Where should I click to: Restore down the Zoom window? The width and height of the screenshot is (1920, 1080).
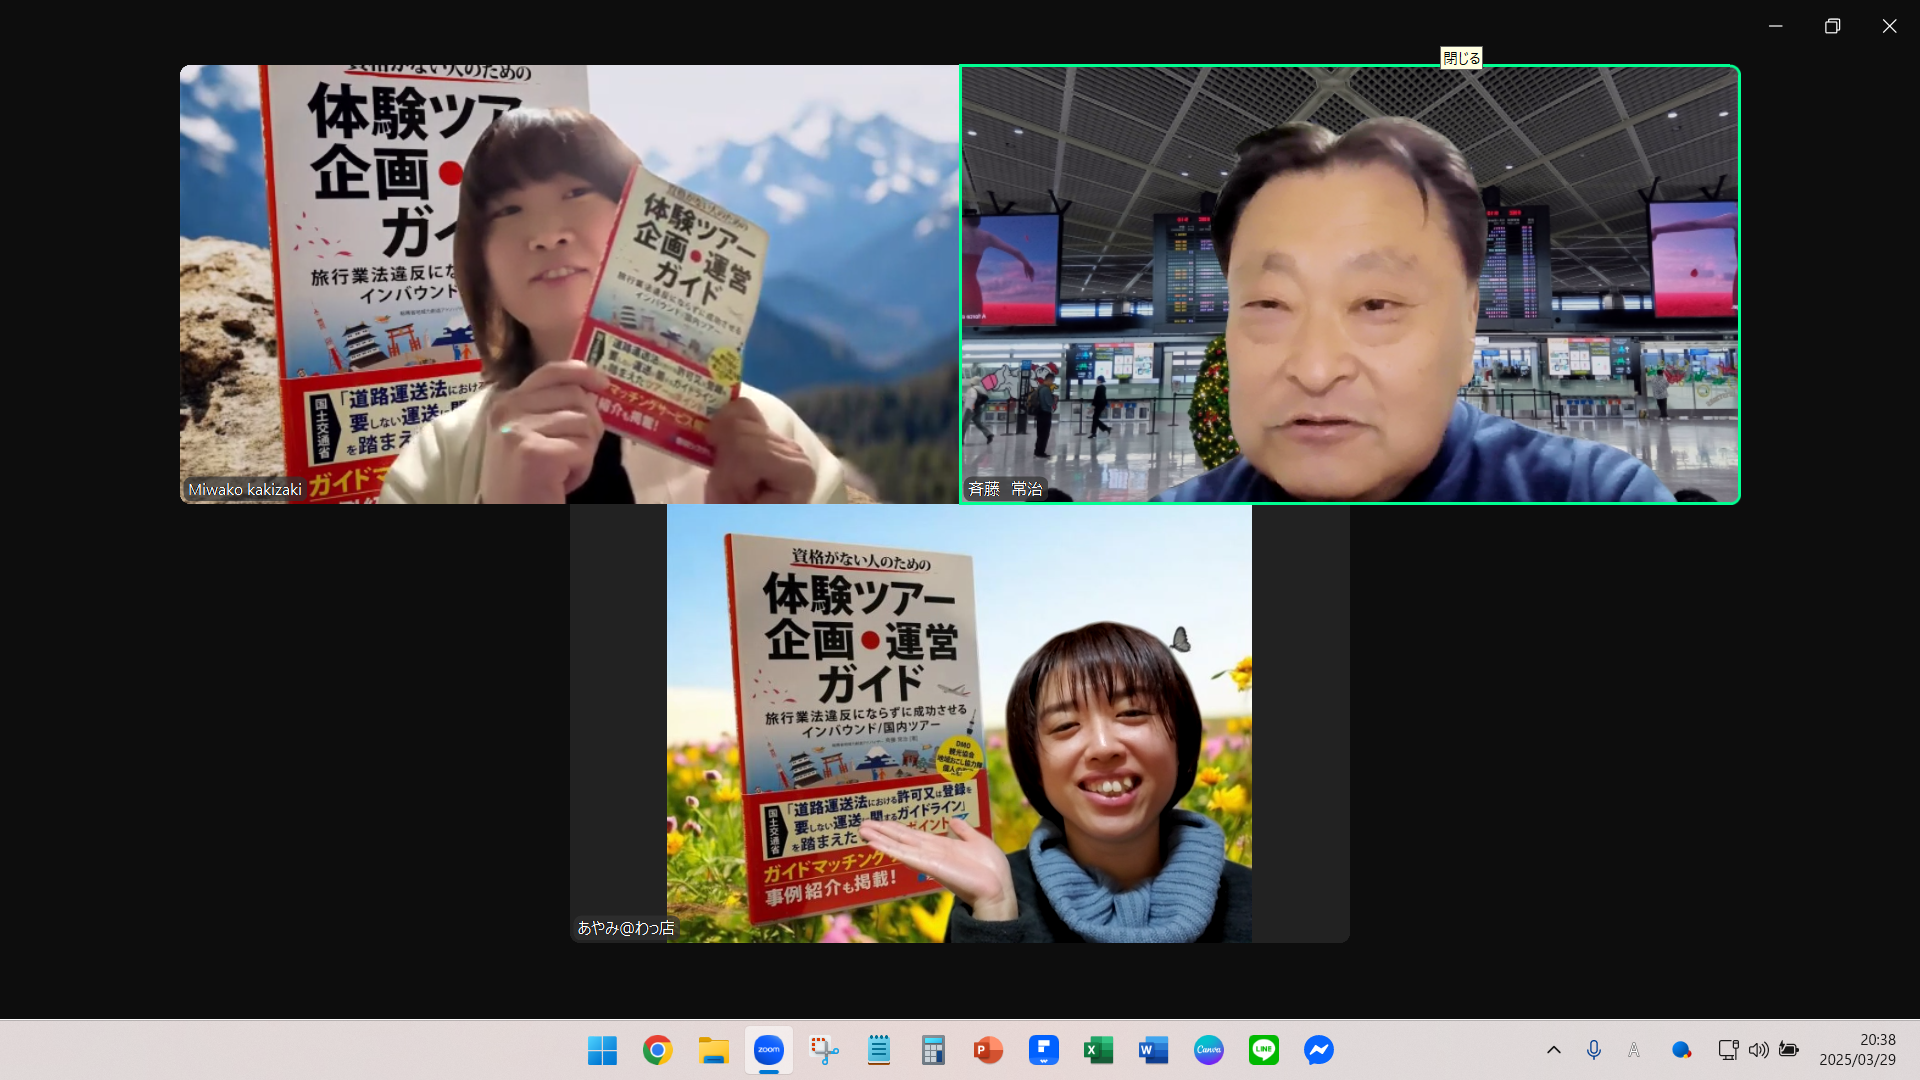point(1832,26)
